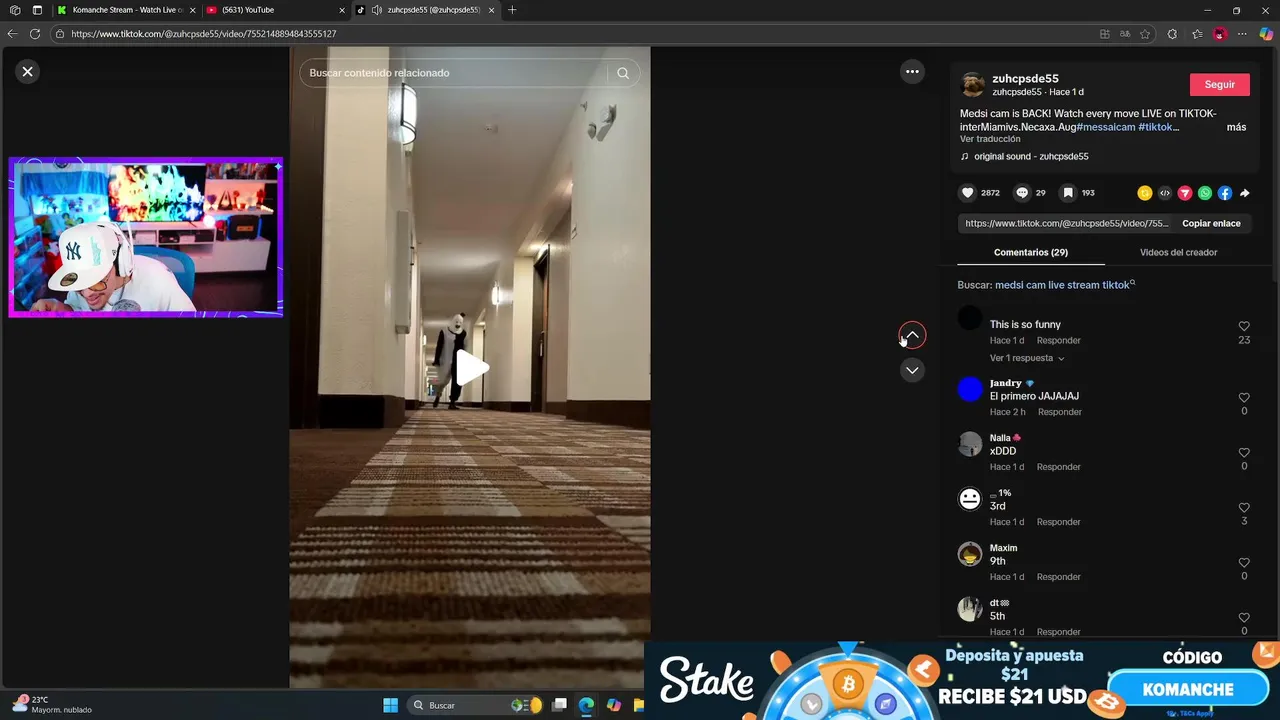Reply to Jandry's "El primero JAJAJAJ" comment
1280x720 pixels.
[x=1059, y=412]
